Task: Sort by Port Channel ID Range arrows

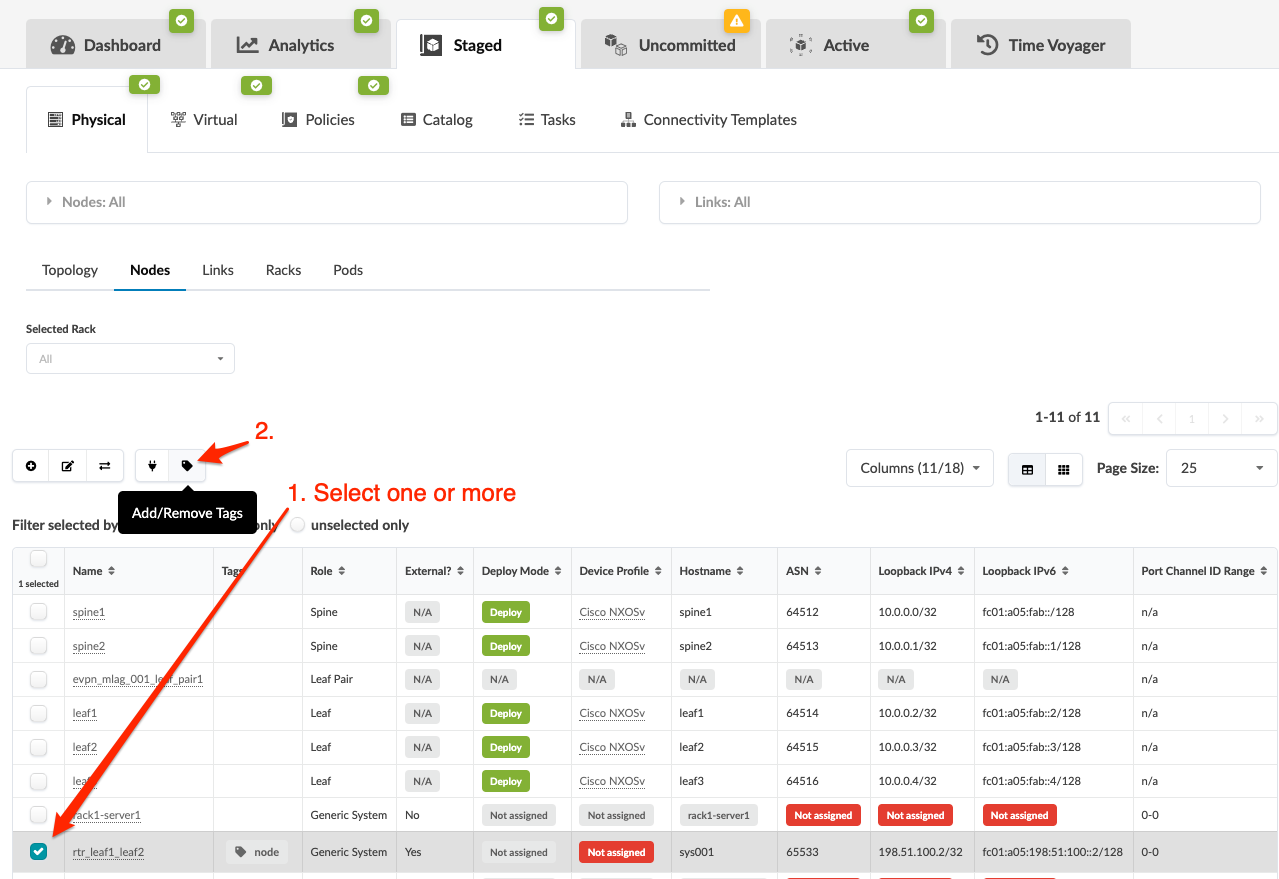Action: pos(1264,571)
